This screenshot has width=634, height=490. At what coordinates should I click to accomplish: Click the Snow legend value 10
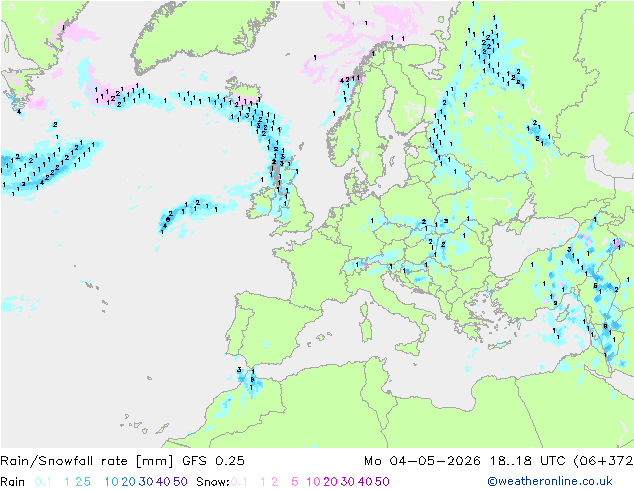(x=314, y=482)
